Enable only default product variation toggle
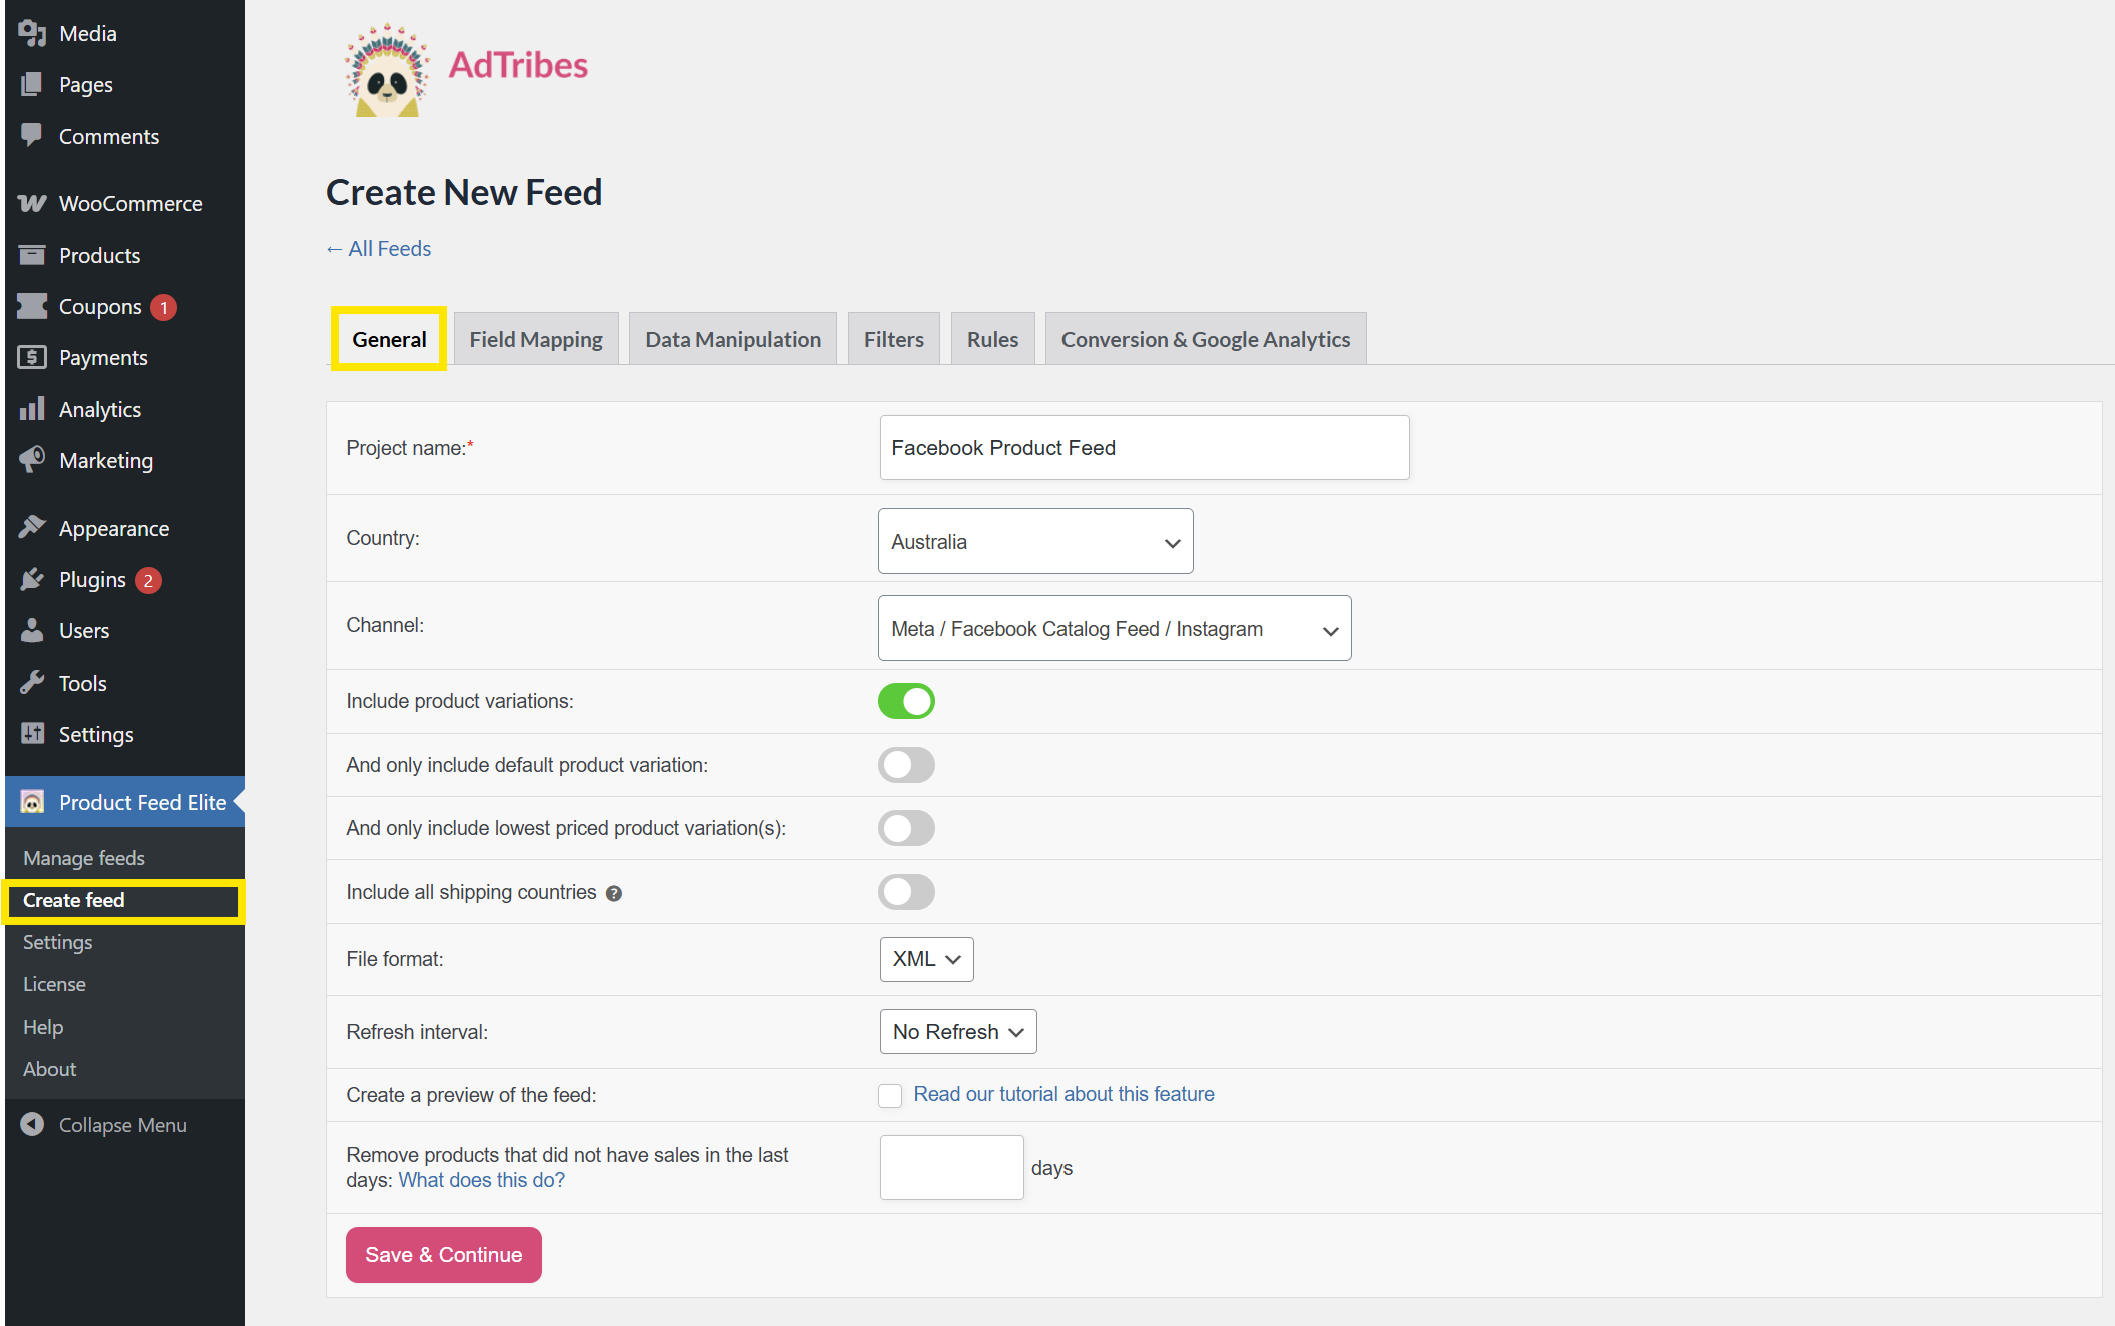Image resolution: width=2115 pixels, height=1326 pixels. tap(906, 765)
